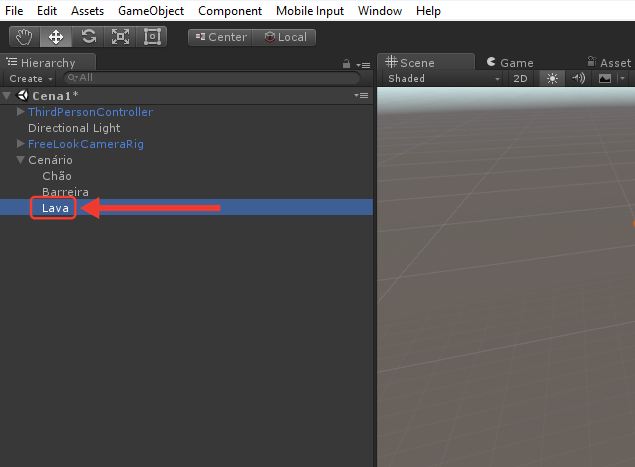Expand ThirdPersonController object

(21, 112)
